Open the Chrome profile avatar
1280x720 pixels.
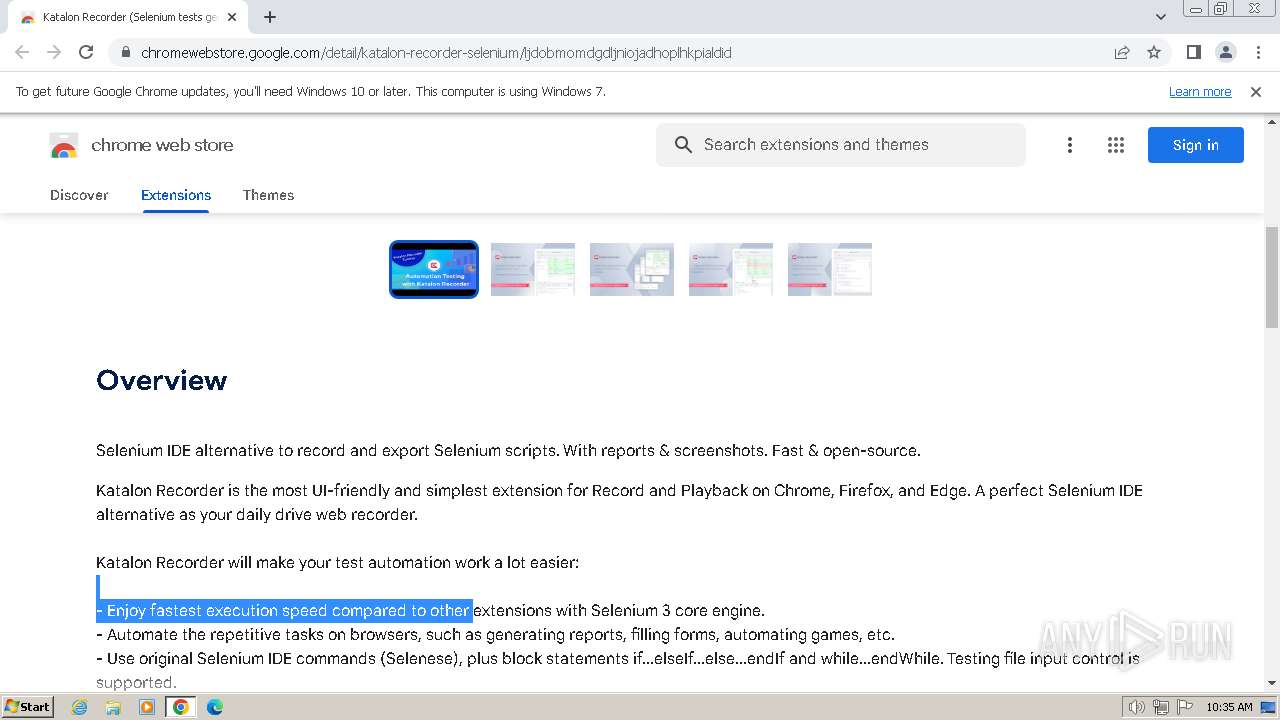[1225, 52]
